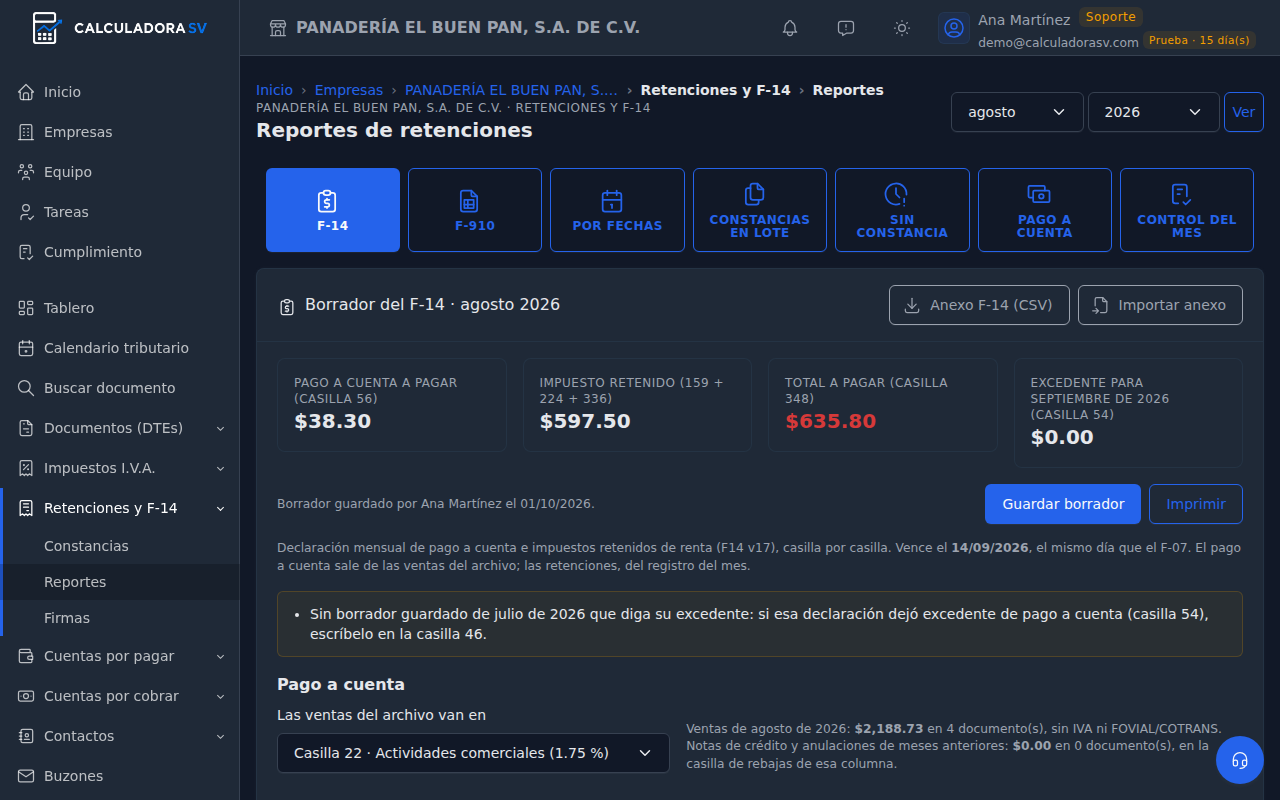1280x800 pixels.
Task: Toggle light theme with the sun icon
Action: (x=902, y=28)
